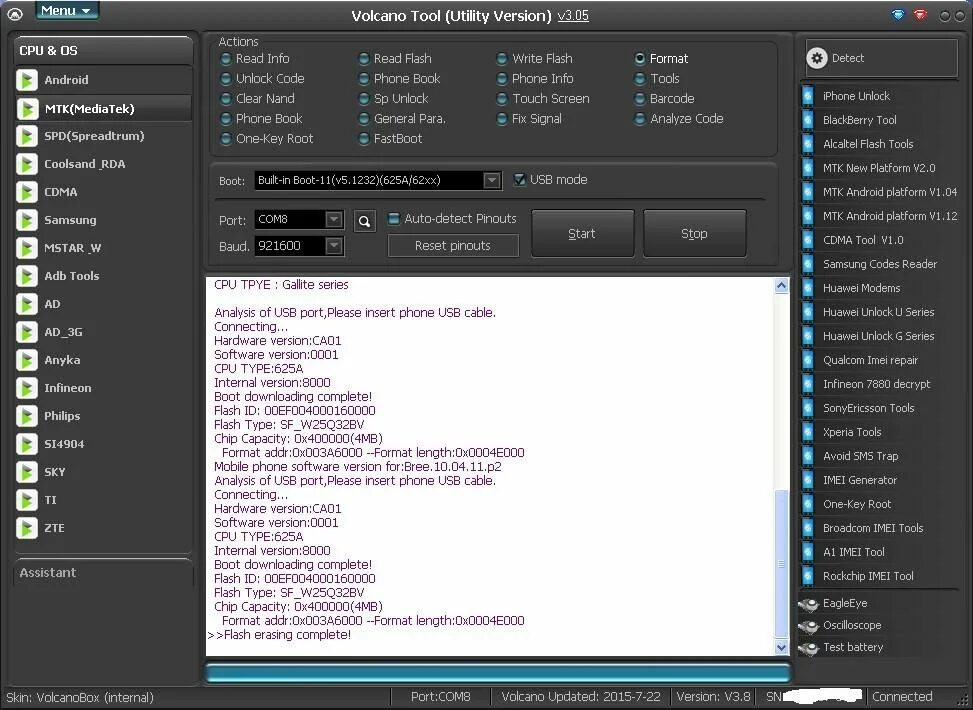Open Huawei Unlock U Series tool
This screenshot has width=973, height=710.
pyautogui.click(x=879, y=312)
